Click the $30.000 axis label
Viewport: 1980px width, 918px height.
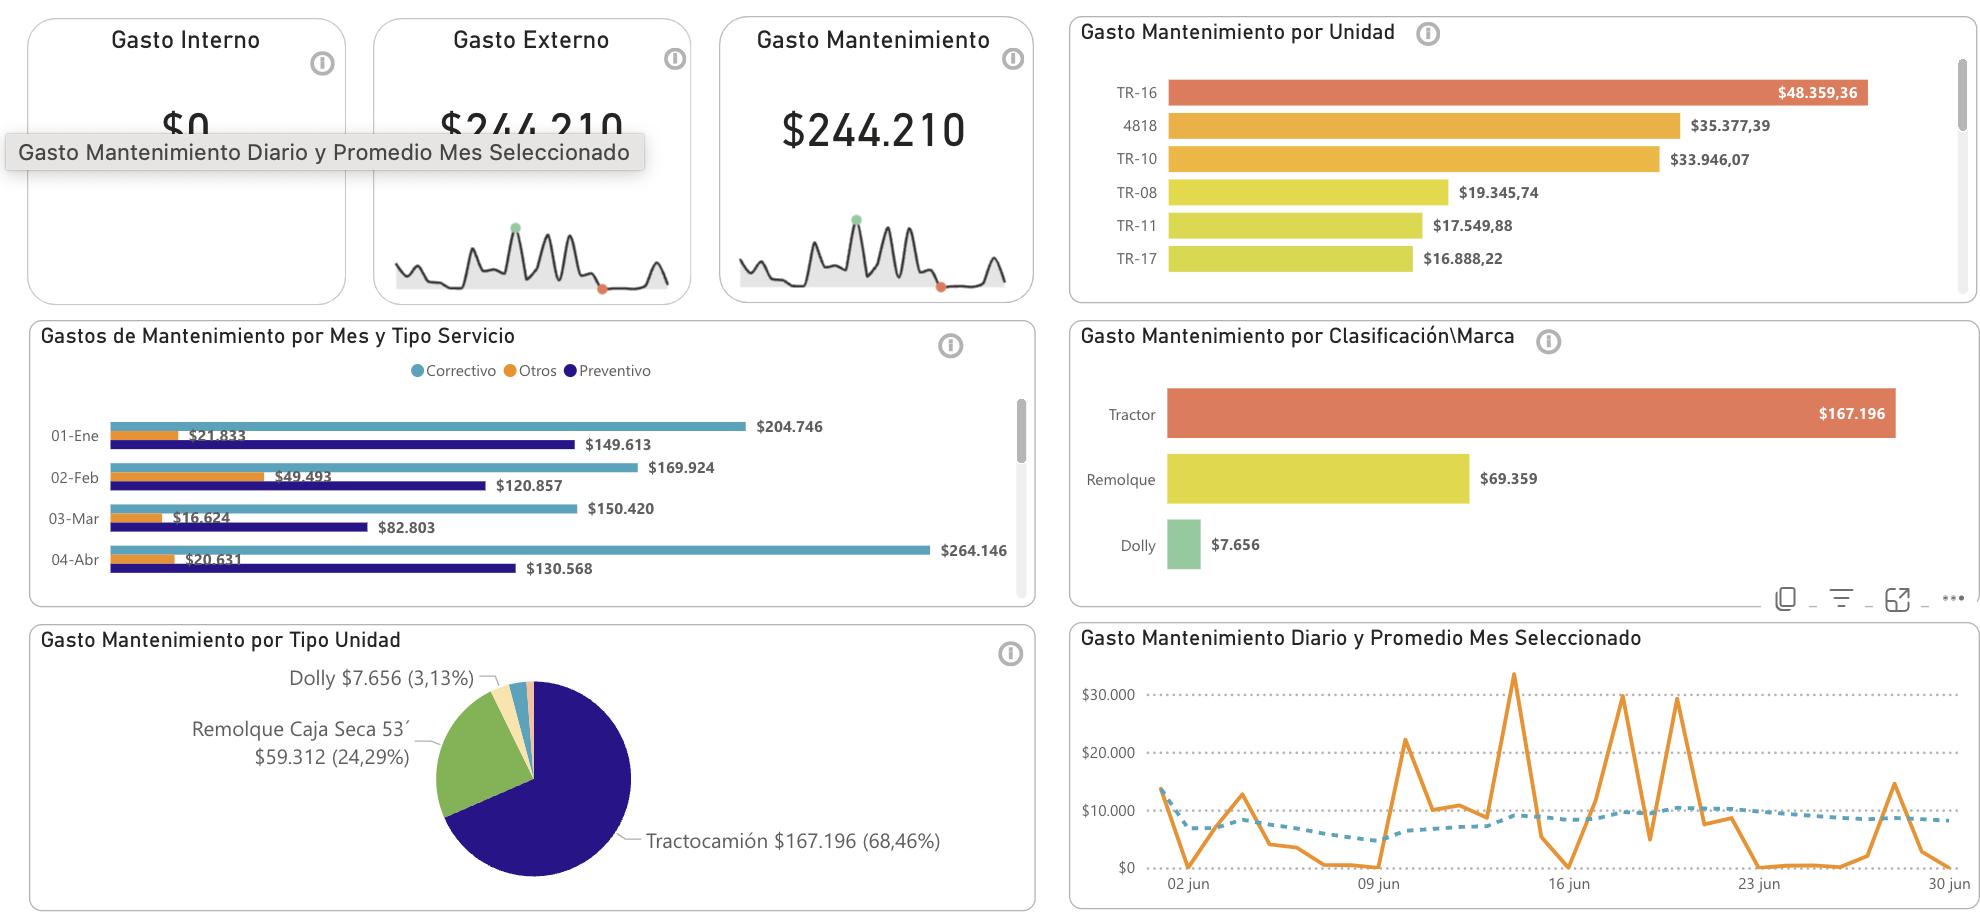(x=1108, y=695)
